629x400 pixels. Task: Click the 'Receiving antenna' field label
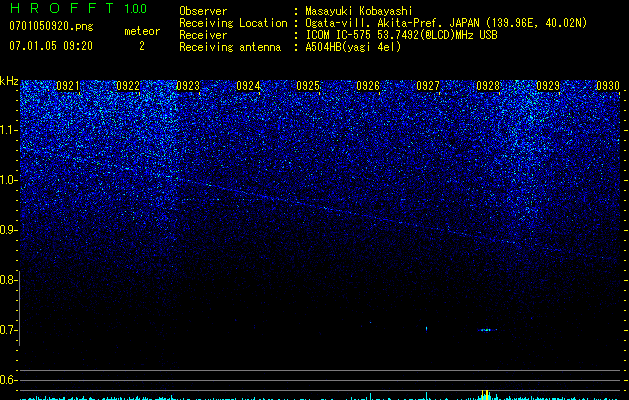click(230, 47)
